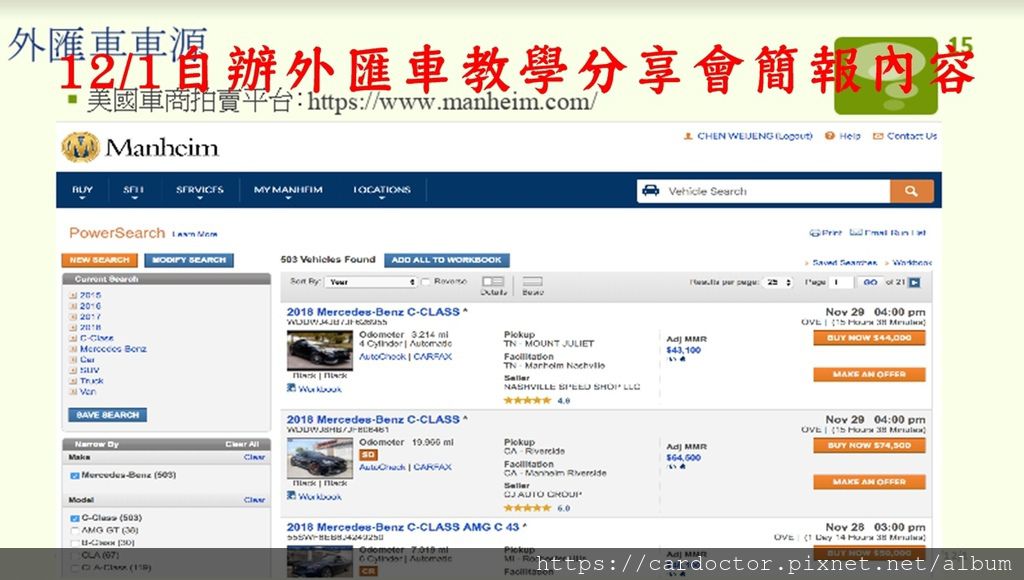Check the B-Class (30) model filter
This screenshot has height=580, width=1024.
pyautogui.click(x=74, y=543)
